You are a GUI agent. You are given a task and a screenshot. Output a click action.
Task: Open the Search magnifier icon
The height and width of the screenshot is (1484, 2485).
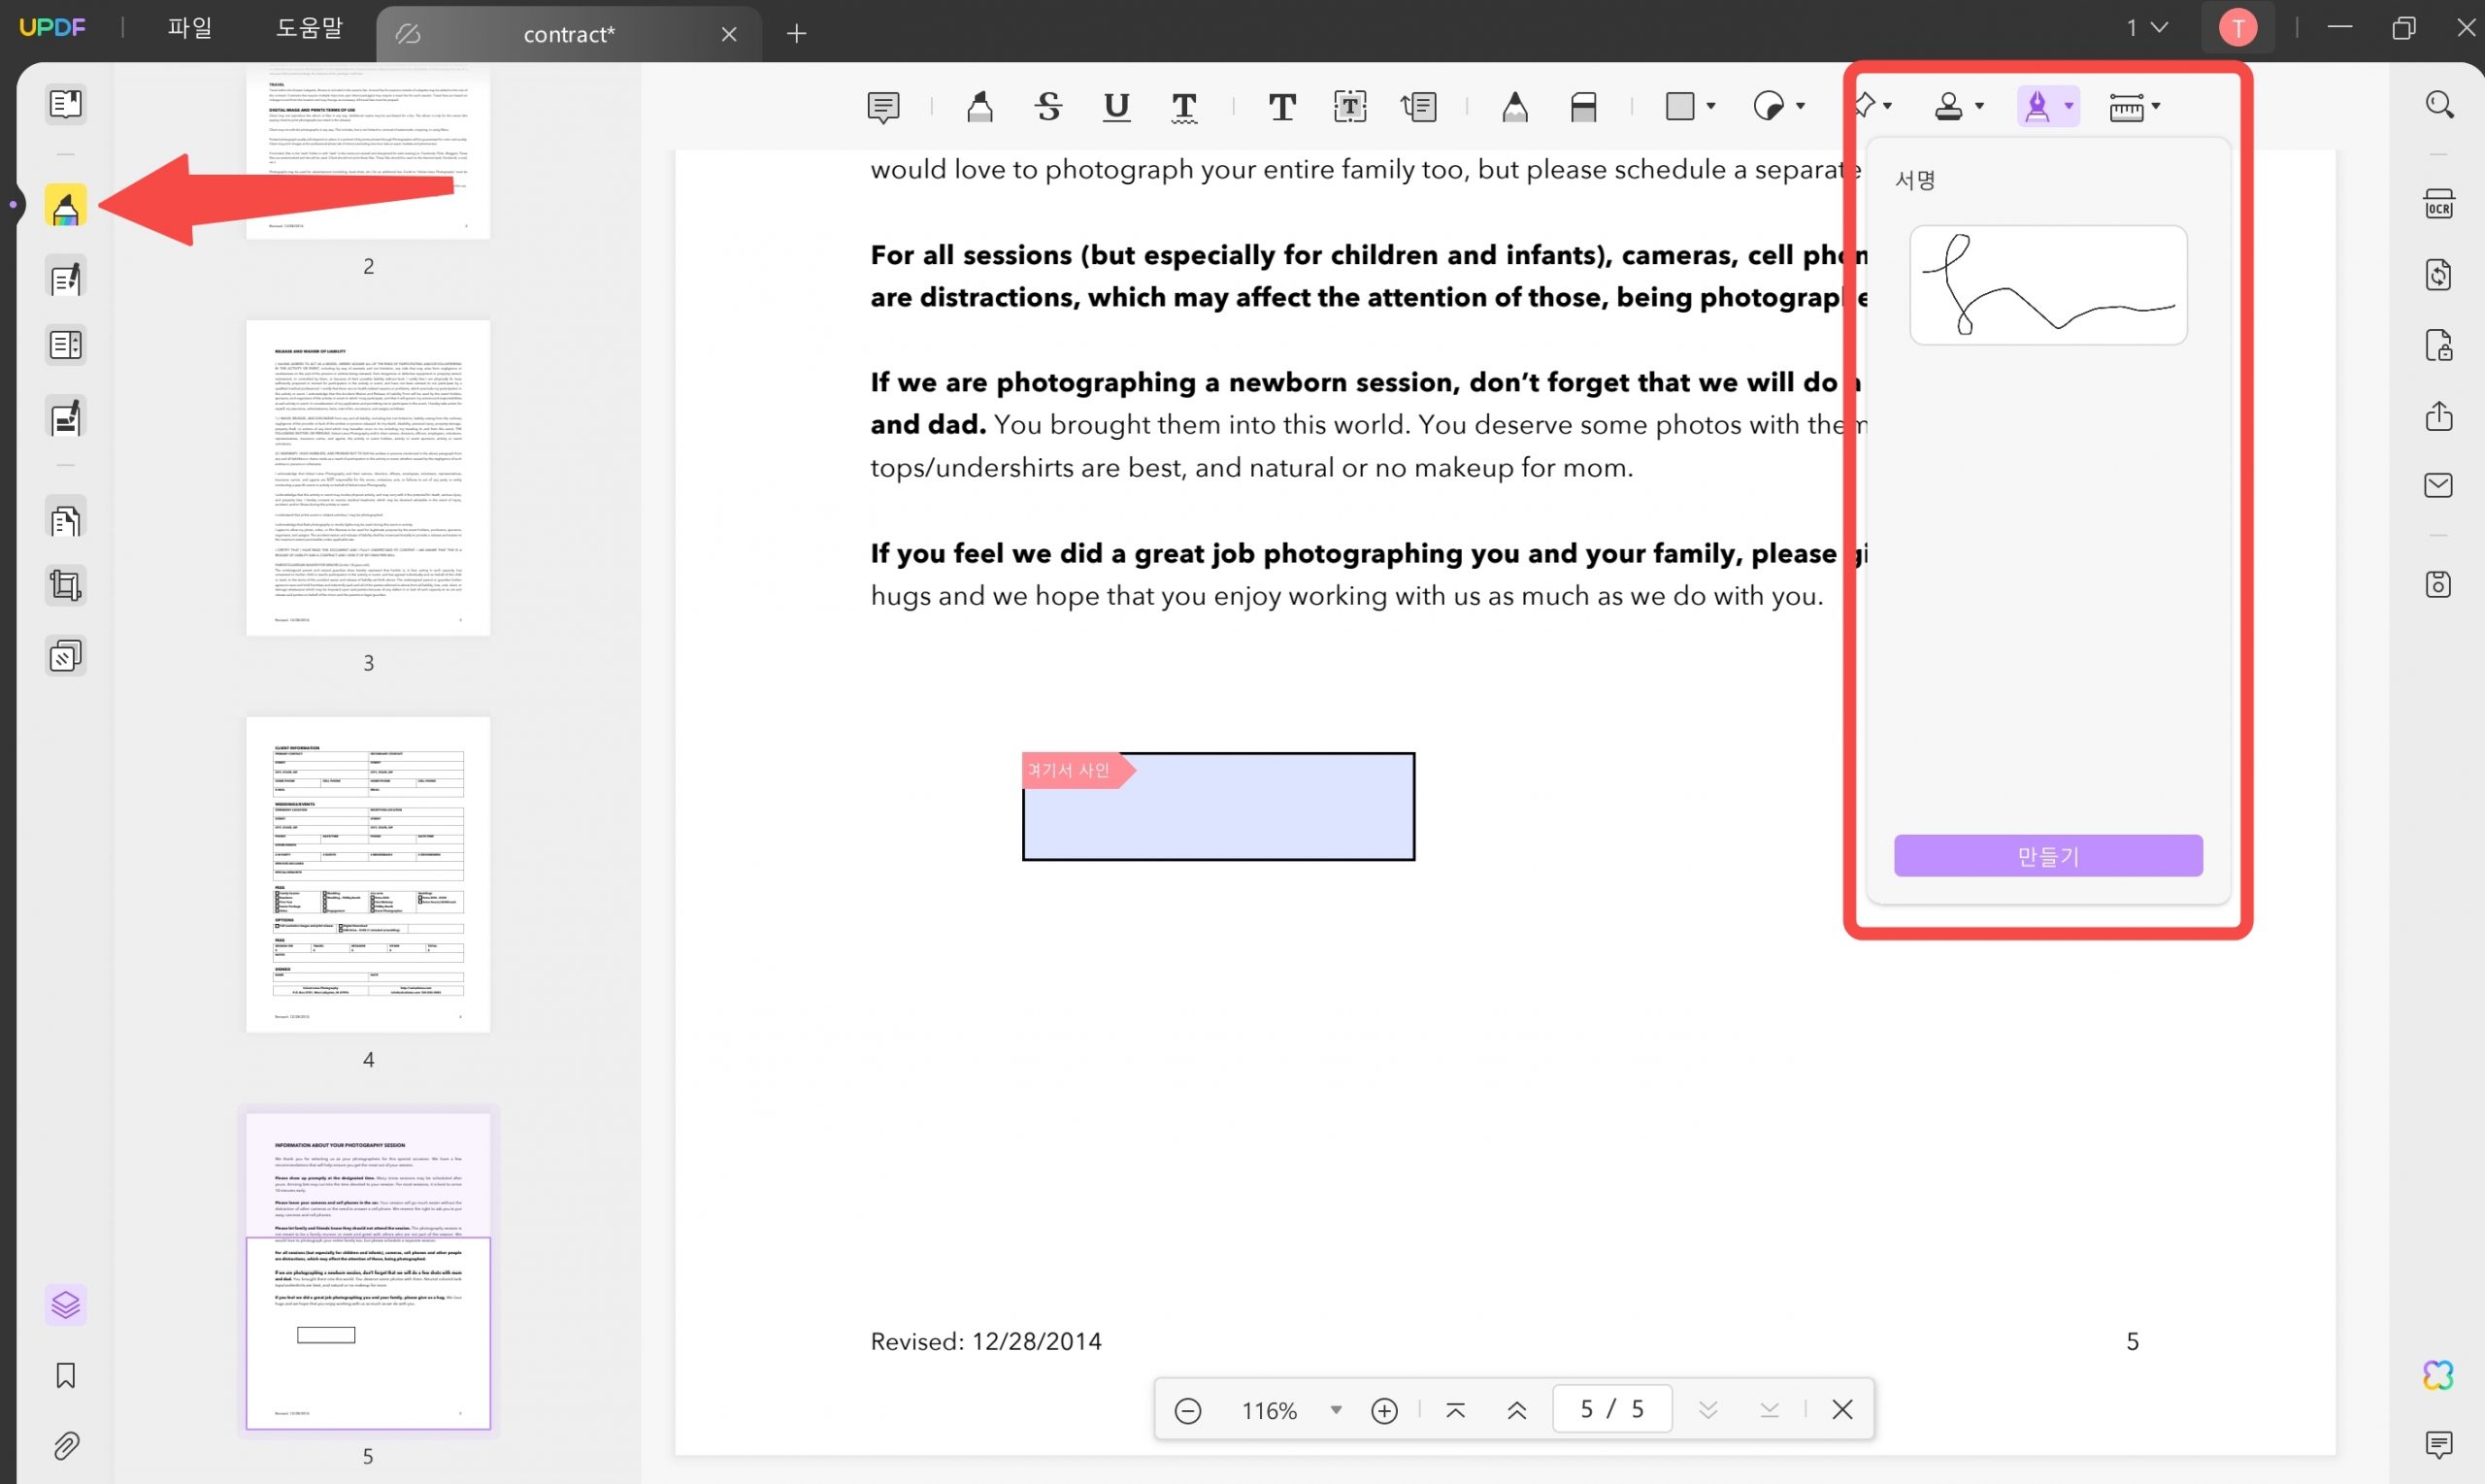2439,104
